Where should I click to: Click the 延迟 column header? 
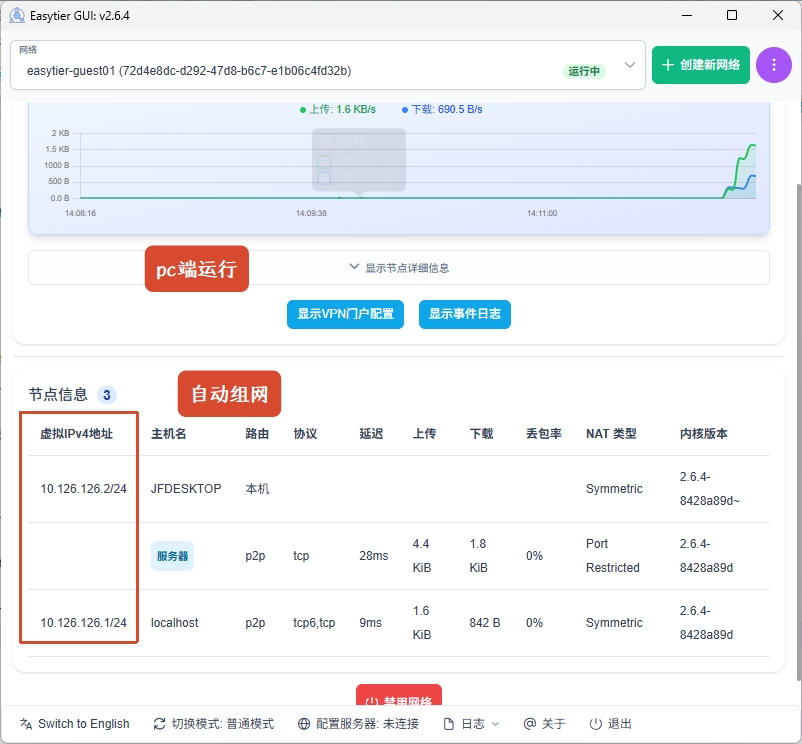[x=371, y=434]
